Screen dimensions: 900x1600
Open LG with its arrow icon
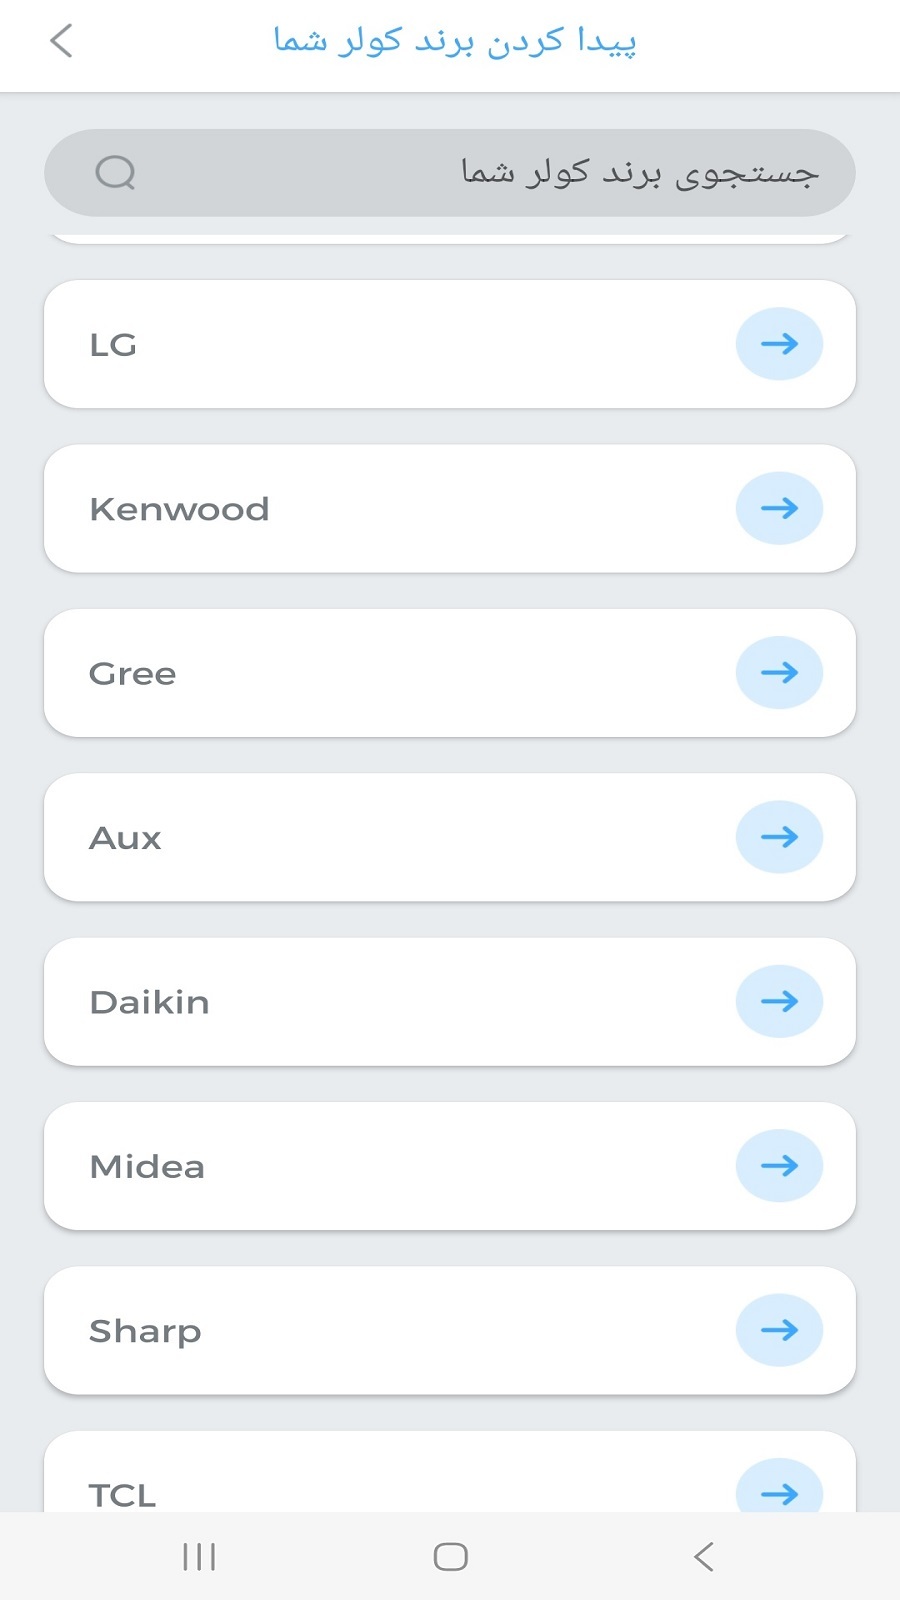[x=779, y=344]
